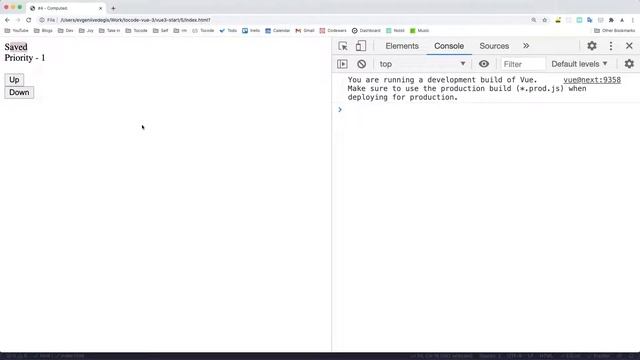Switch to the Console tab
The height and width of the screenshot is (360, 640).
click(x=449, y=46)
